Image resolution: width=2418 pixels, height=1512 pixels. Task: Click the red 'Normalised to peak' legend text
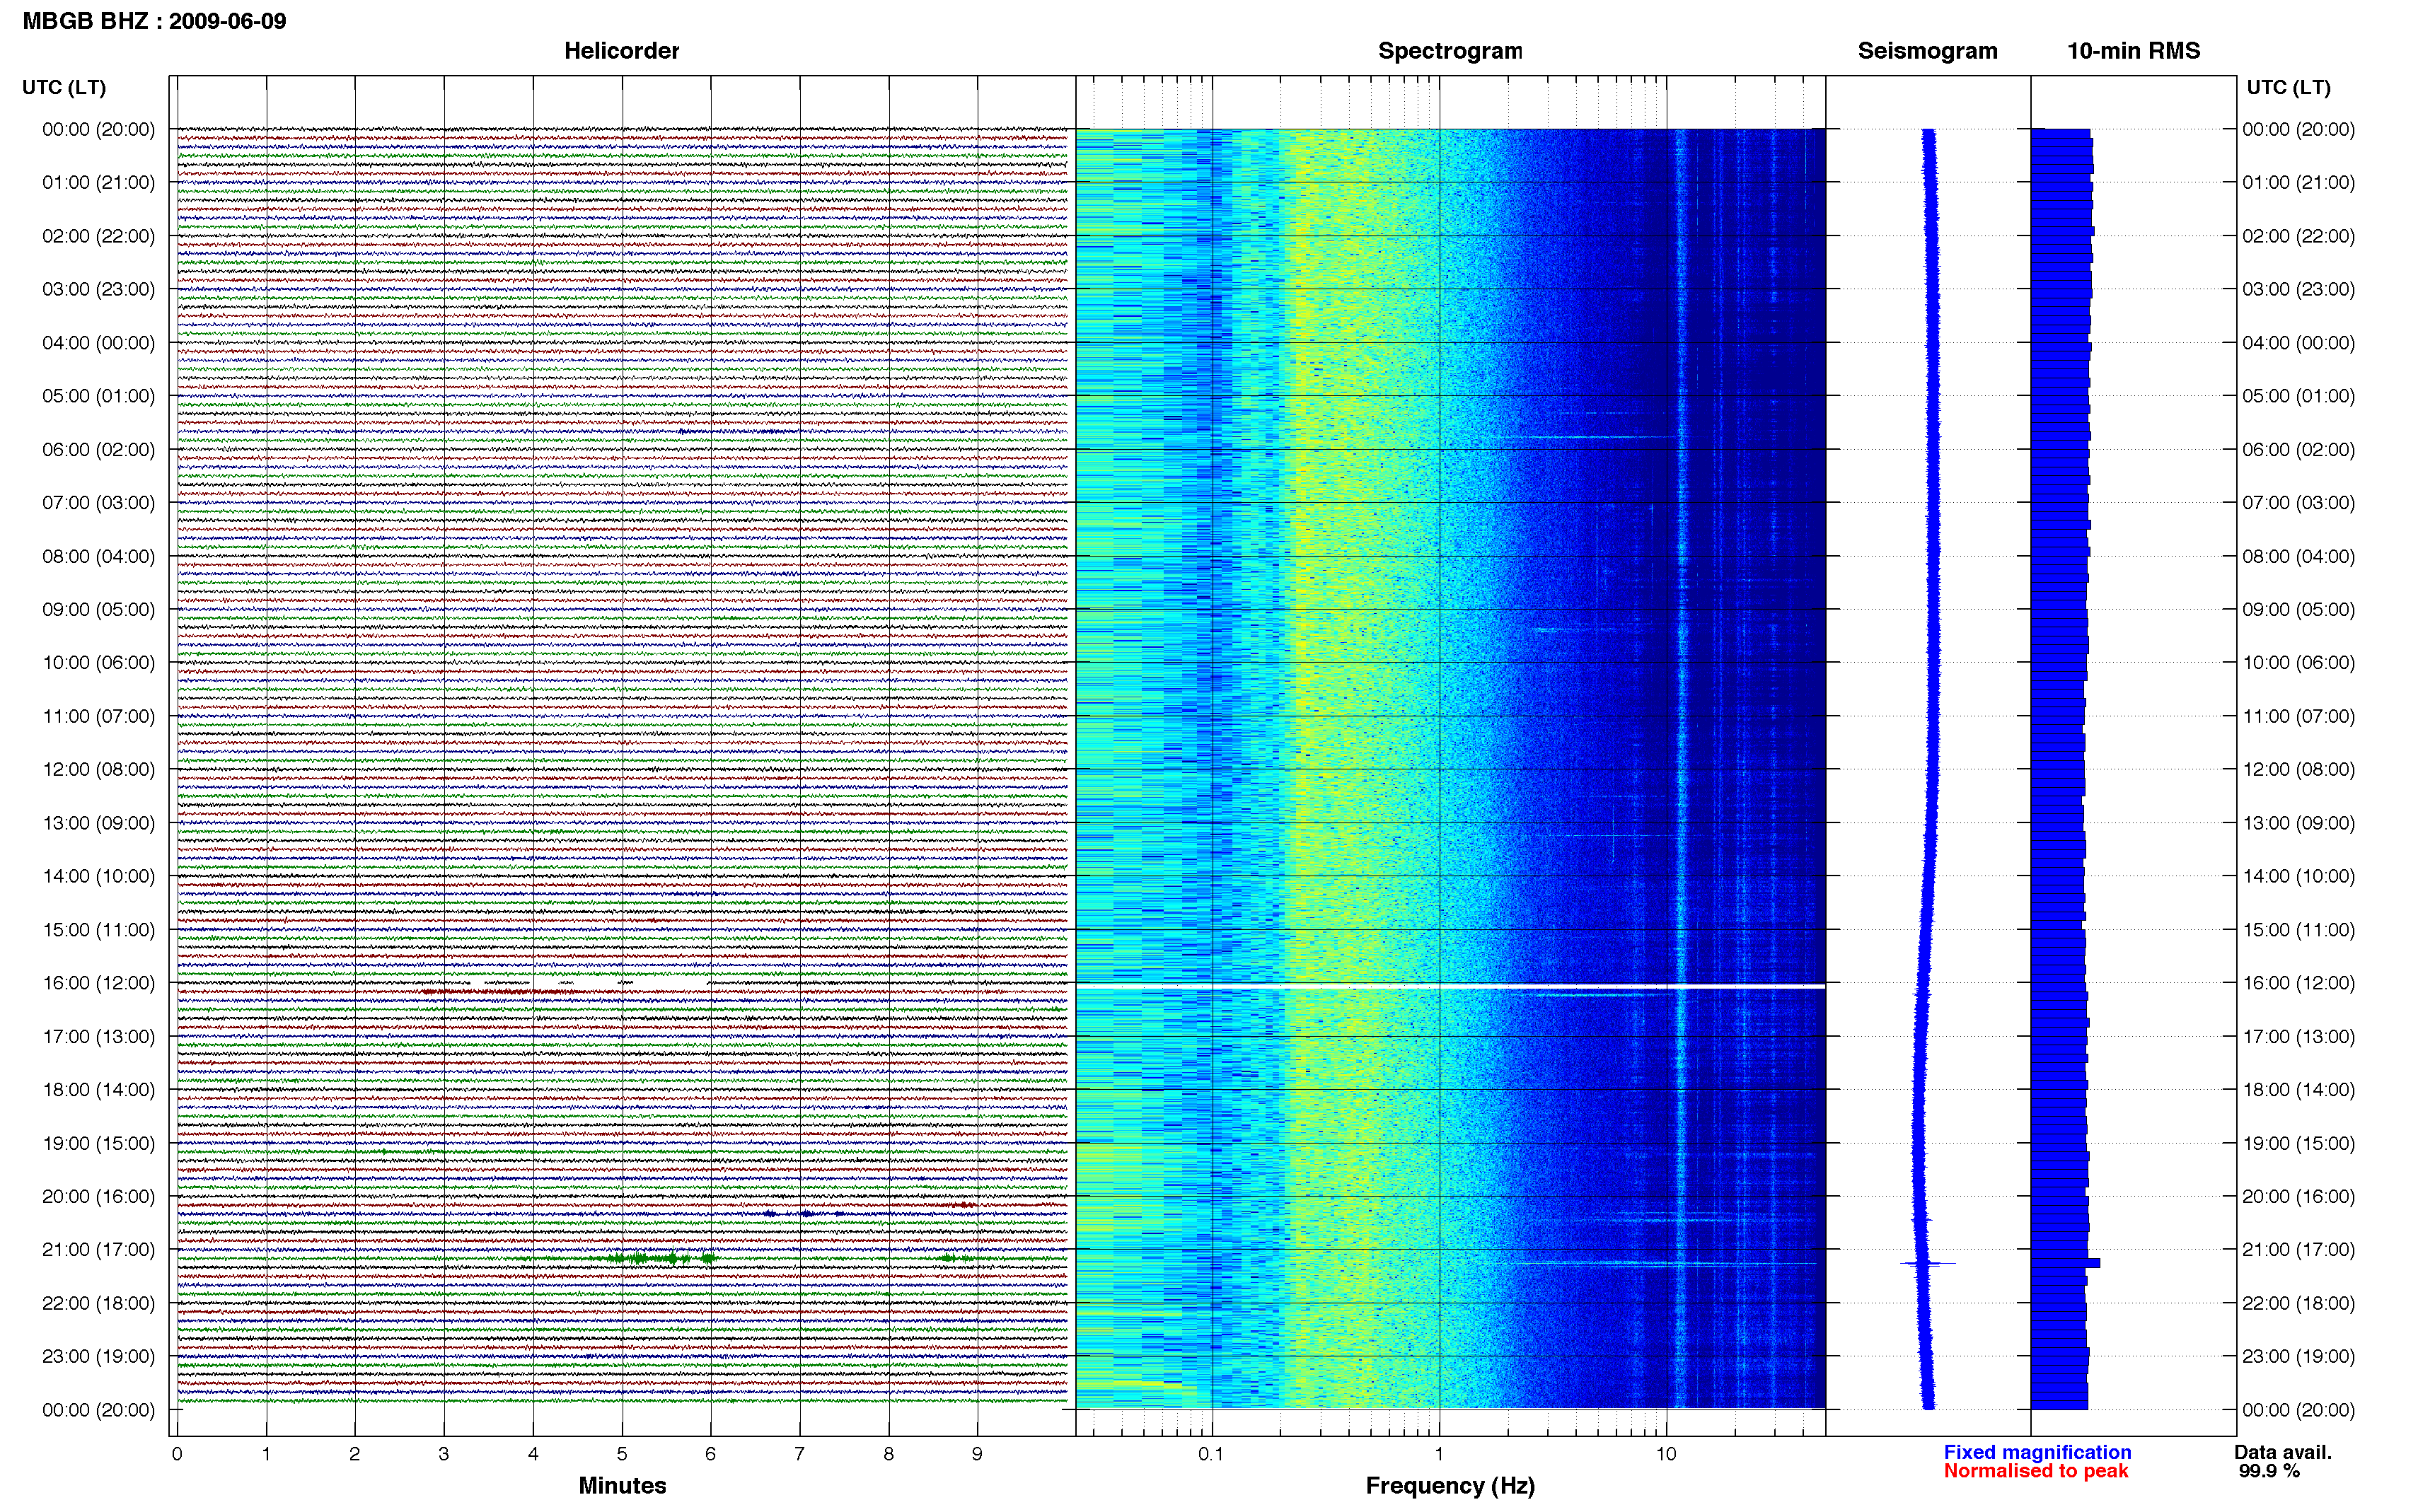(2036, 1470)
